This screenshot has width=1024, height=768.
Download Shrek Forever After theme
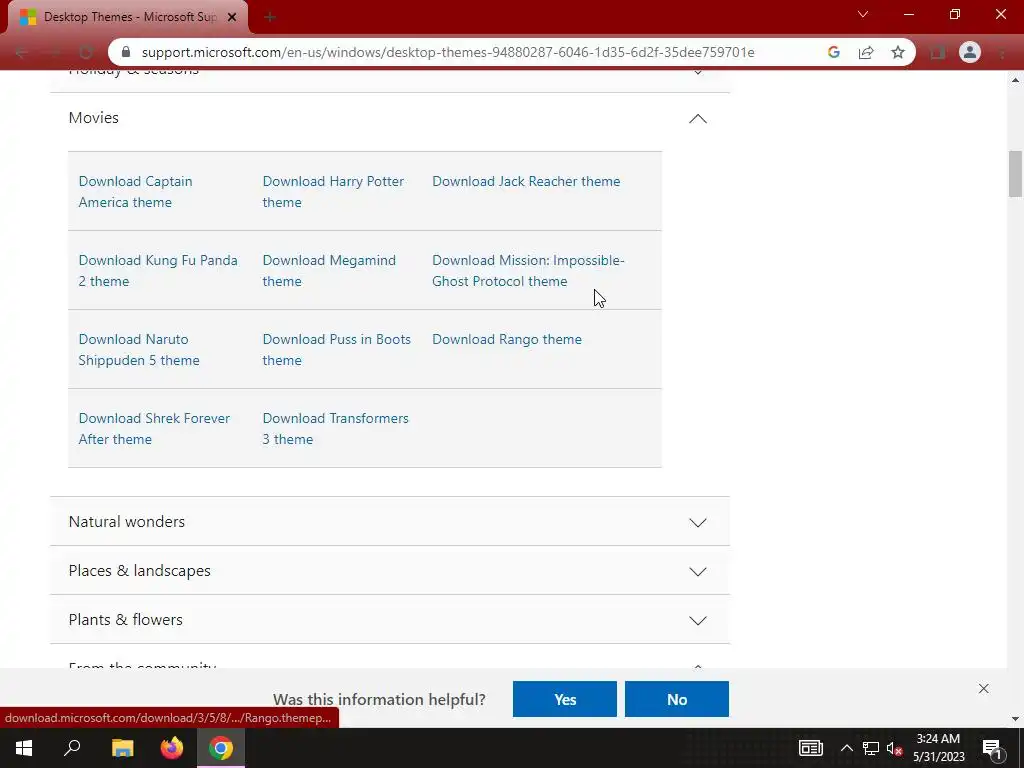point(154,428)
